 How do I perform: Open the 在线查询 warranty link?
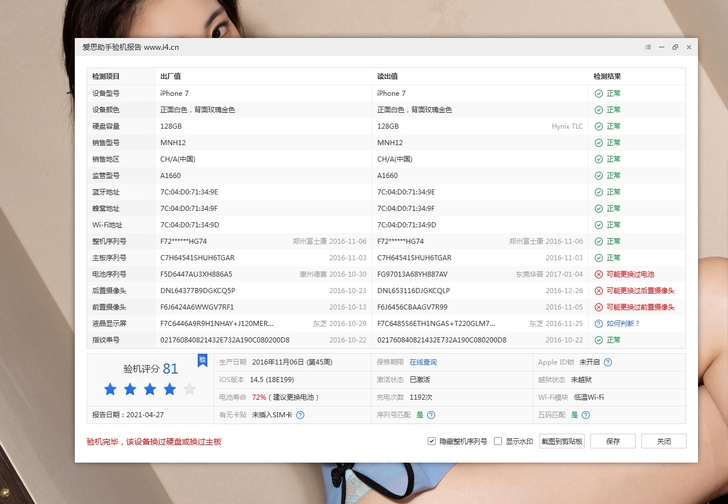pyautogui.click(x=423, y=362)
